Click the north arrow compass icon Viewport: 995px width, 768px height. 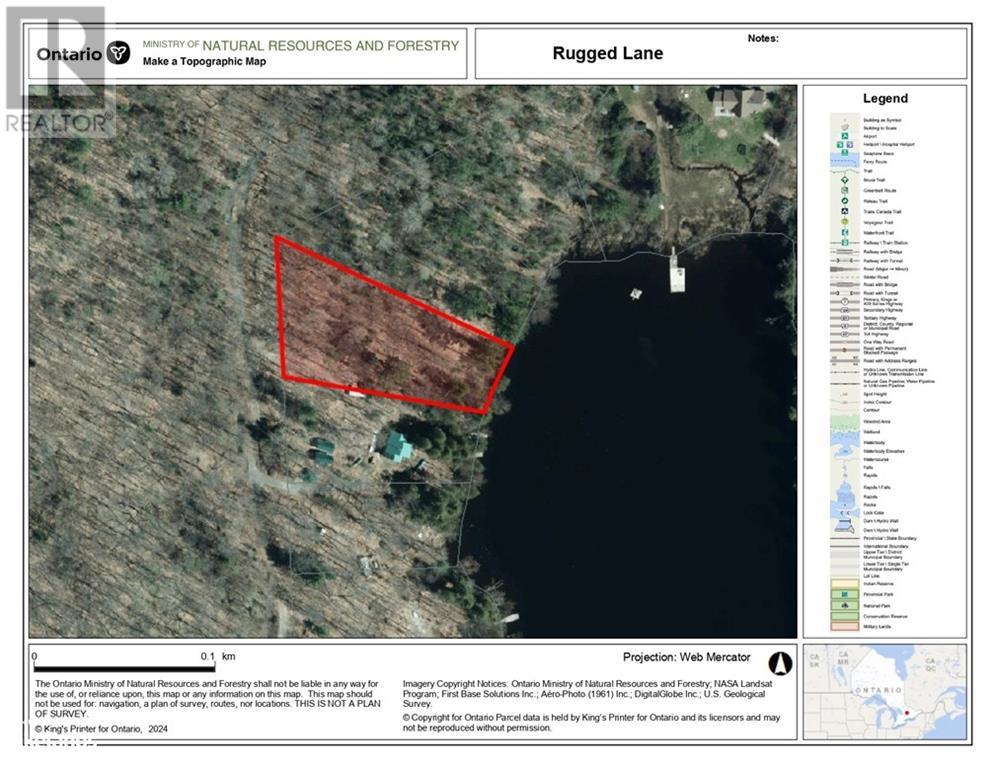click(780, 663)
